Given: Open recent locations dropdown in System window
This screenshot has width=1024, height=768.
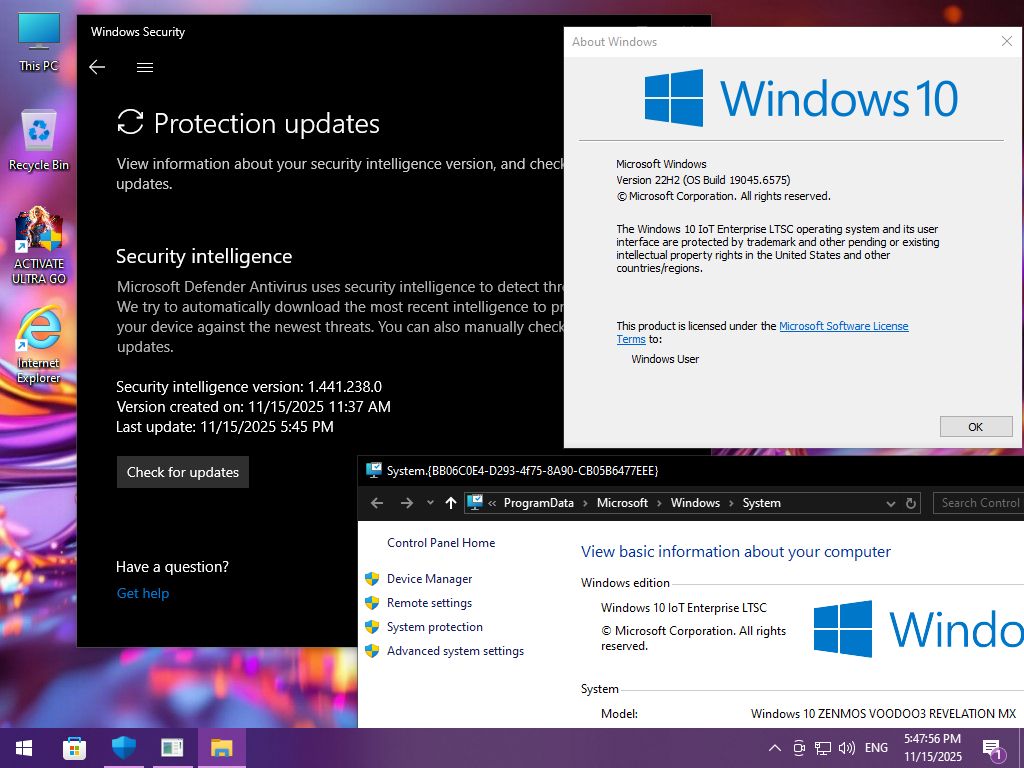Looking at the screenshot, I should 430,503.
